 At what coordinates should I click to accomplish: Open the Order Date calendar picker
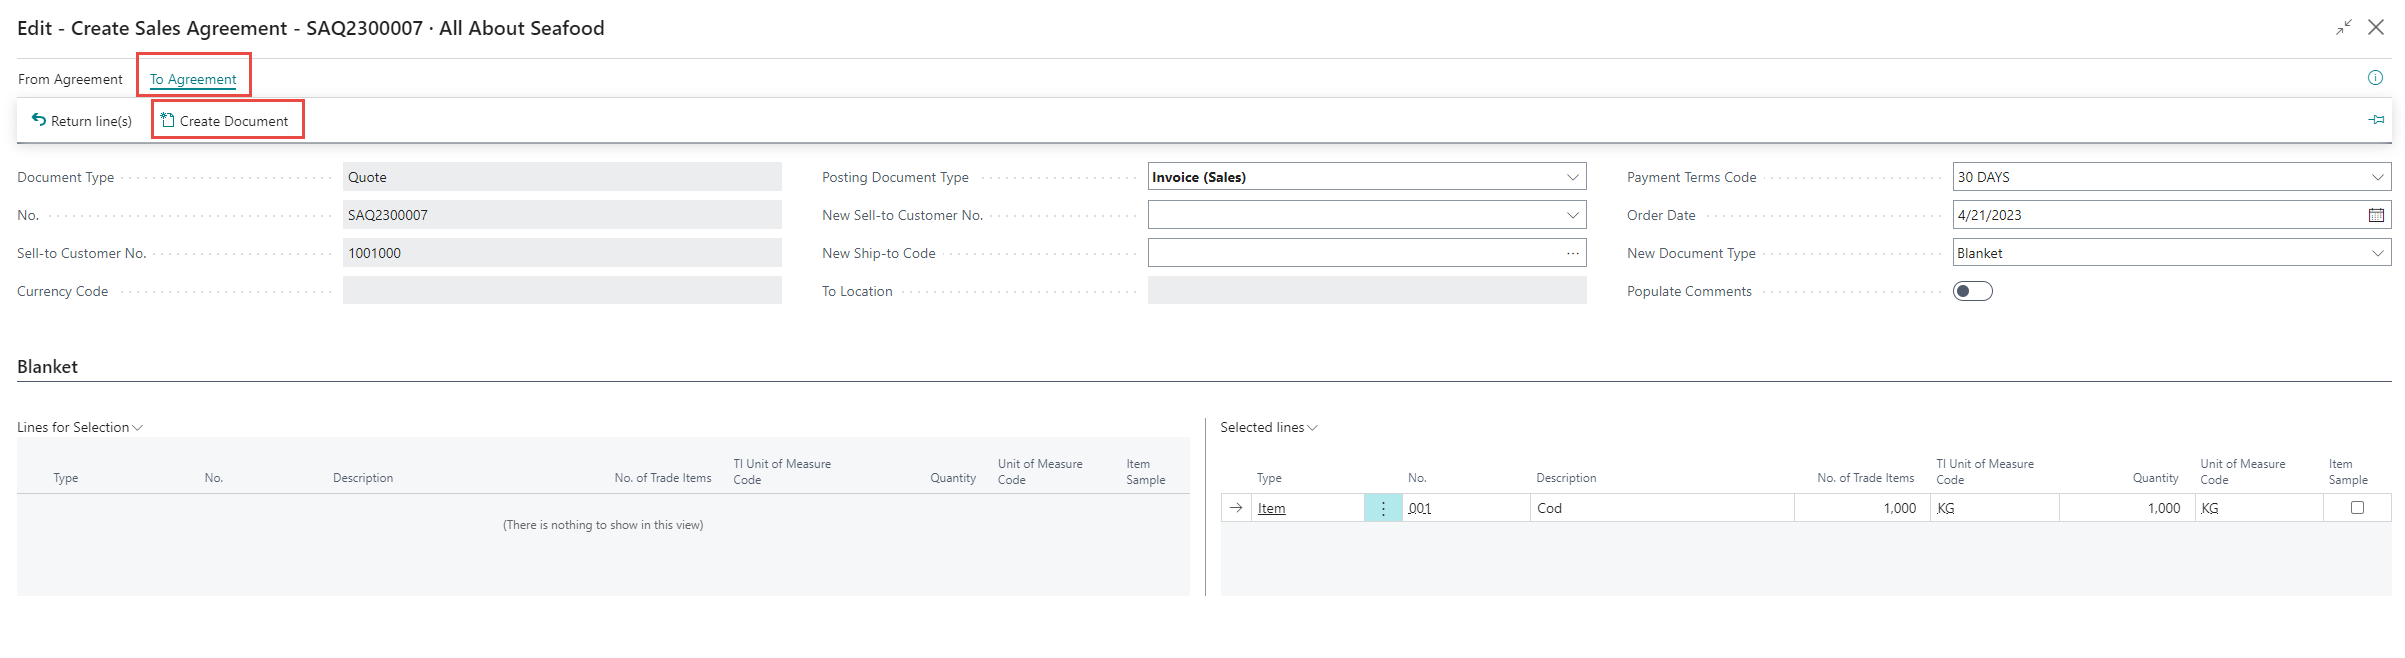(2376, 215)
